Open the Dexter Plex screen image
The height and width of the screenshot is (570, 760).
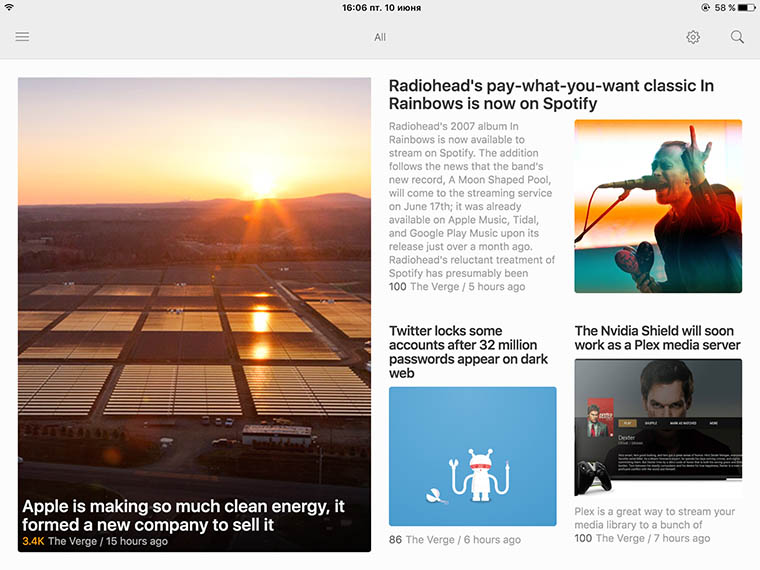[x=658, y=427]
